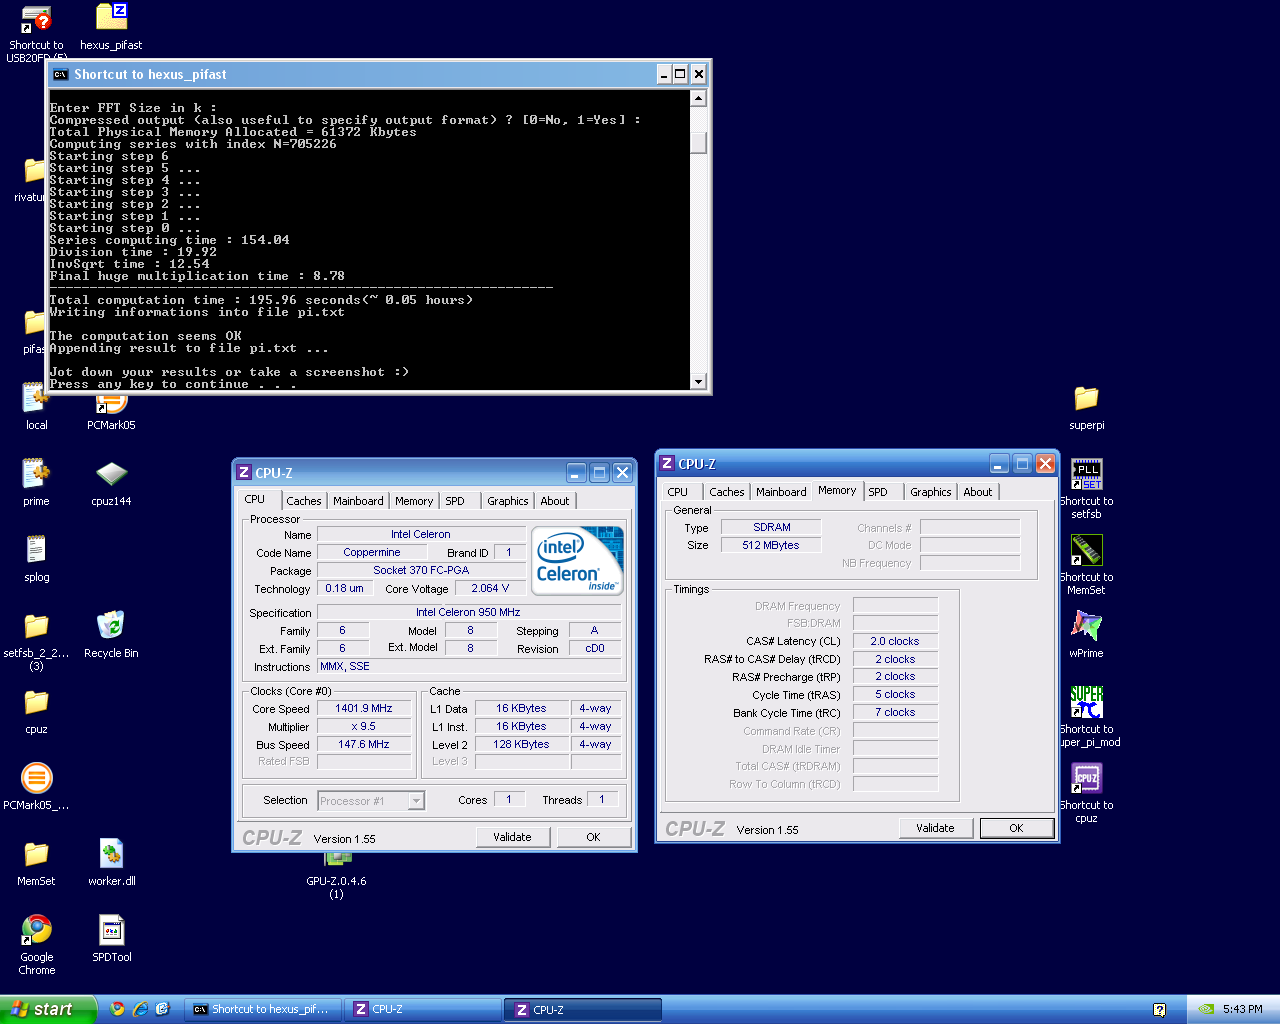Open the Shortcut to cpuz icon
Image resolution: width=1280 pixels, height=1024 pixels.
[x=1087, y=777]
